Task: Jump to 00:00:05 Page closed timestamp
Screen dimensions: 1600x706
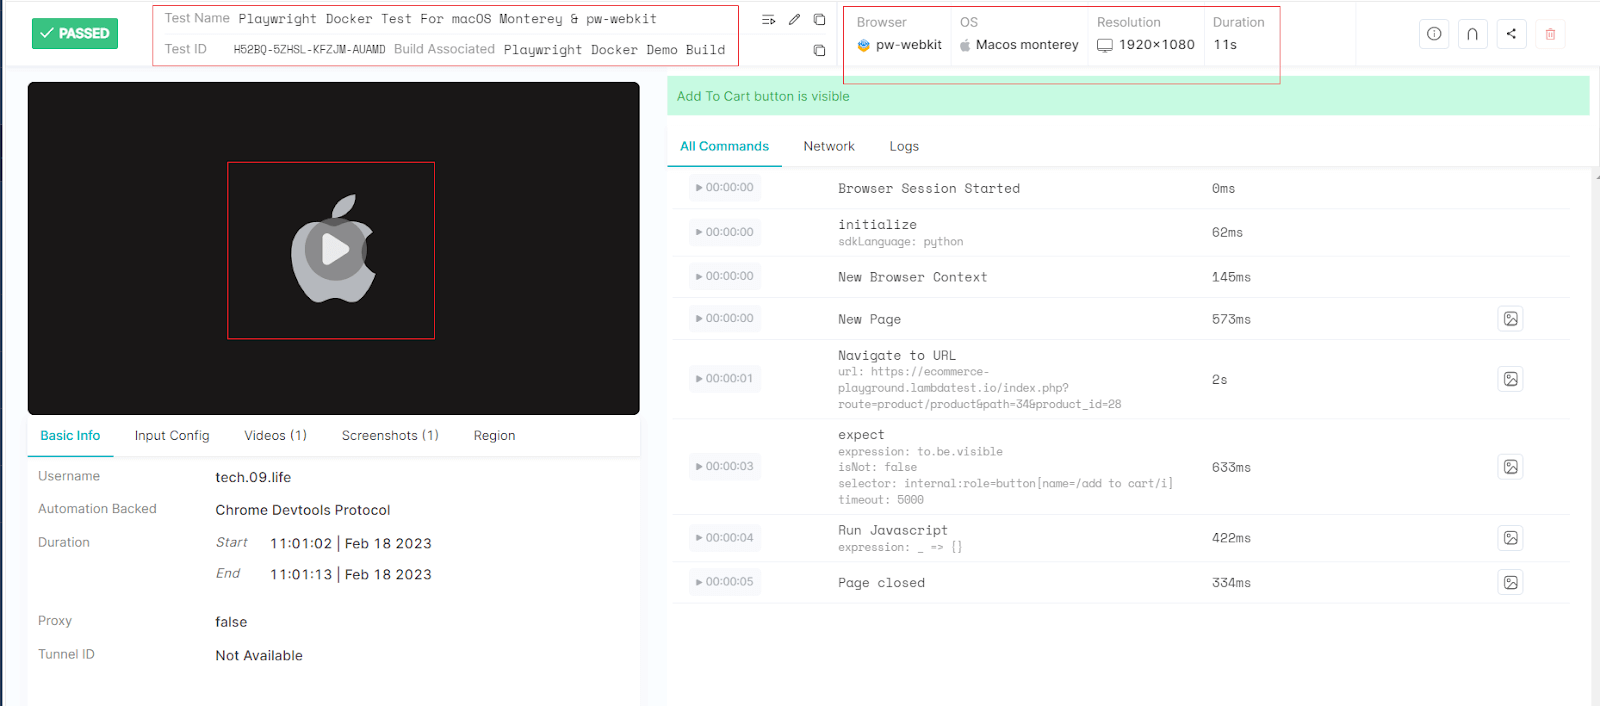Action: (x=725, y=582)
